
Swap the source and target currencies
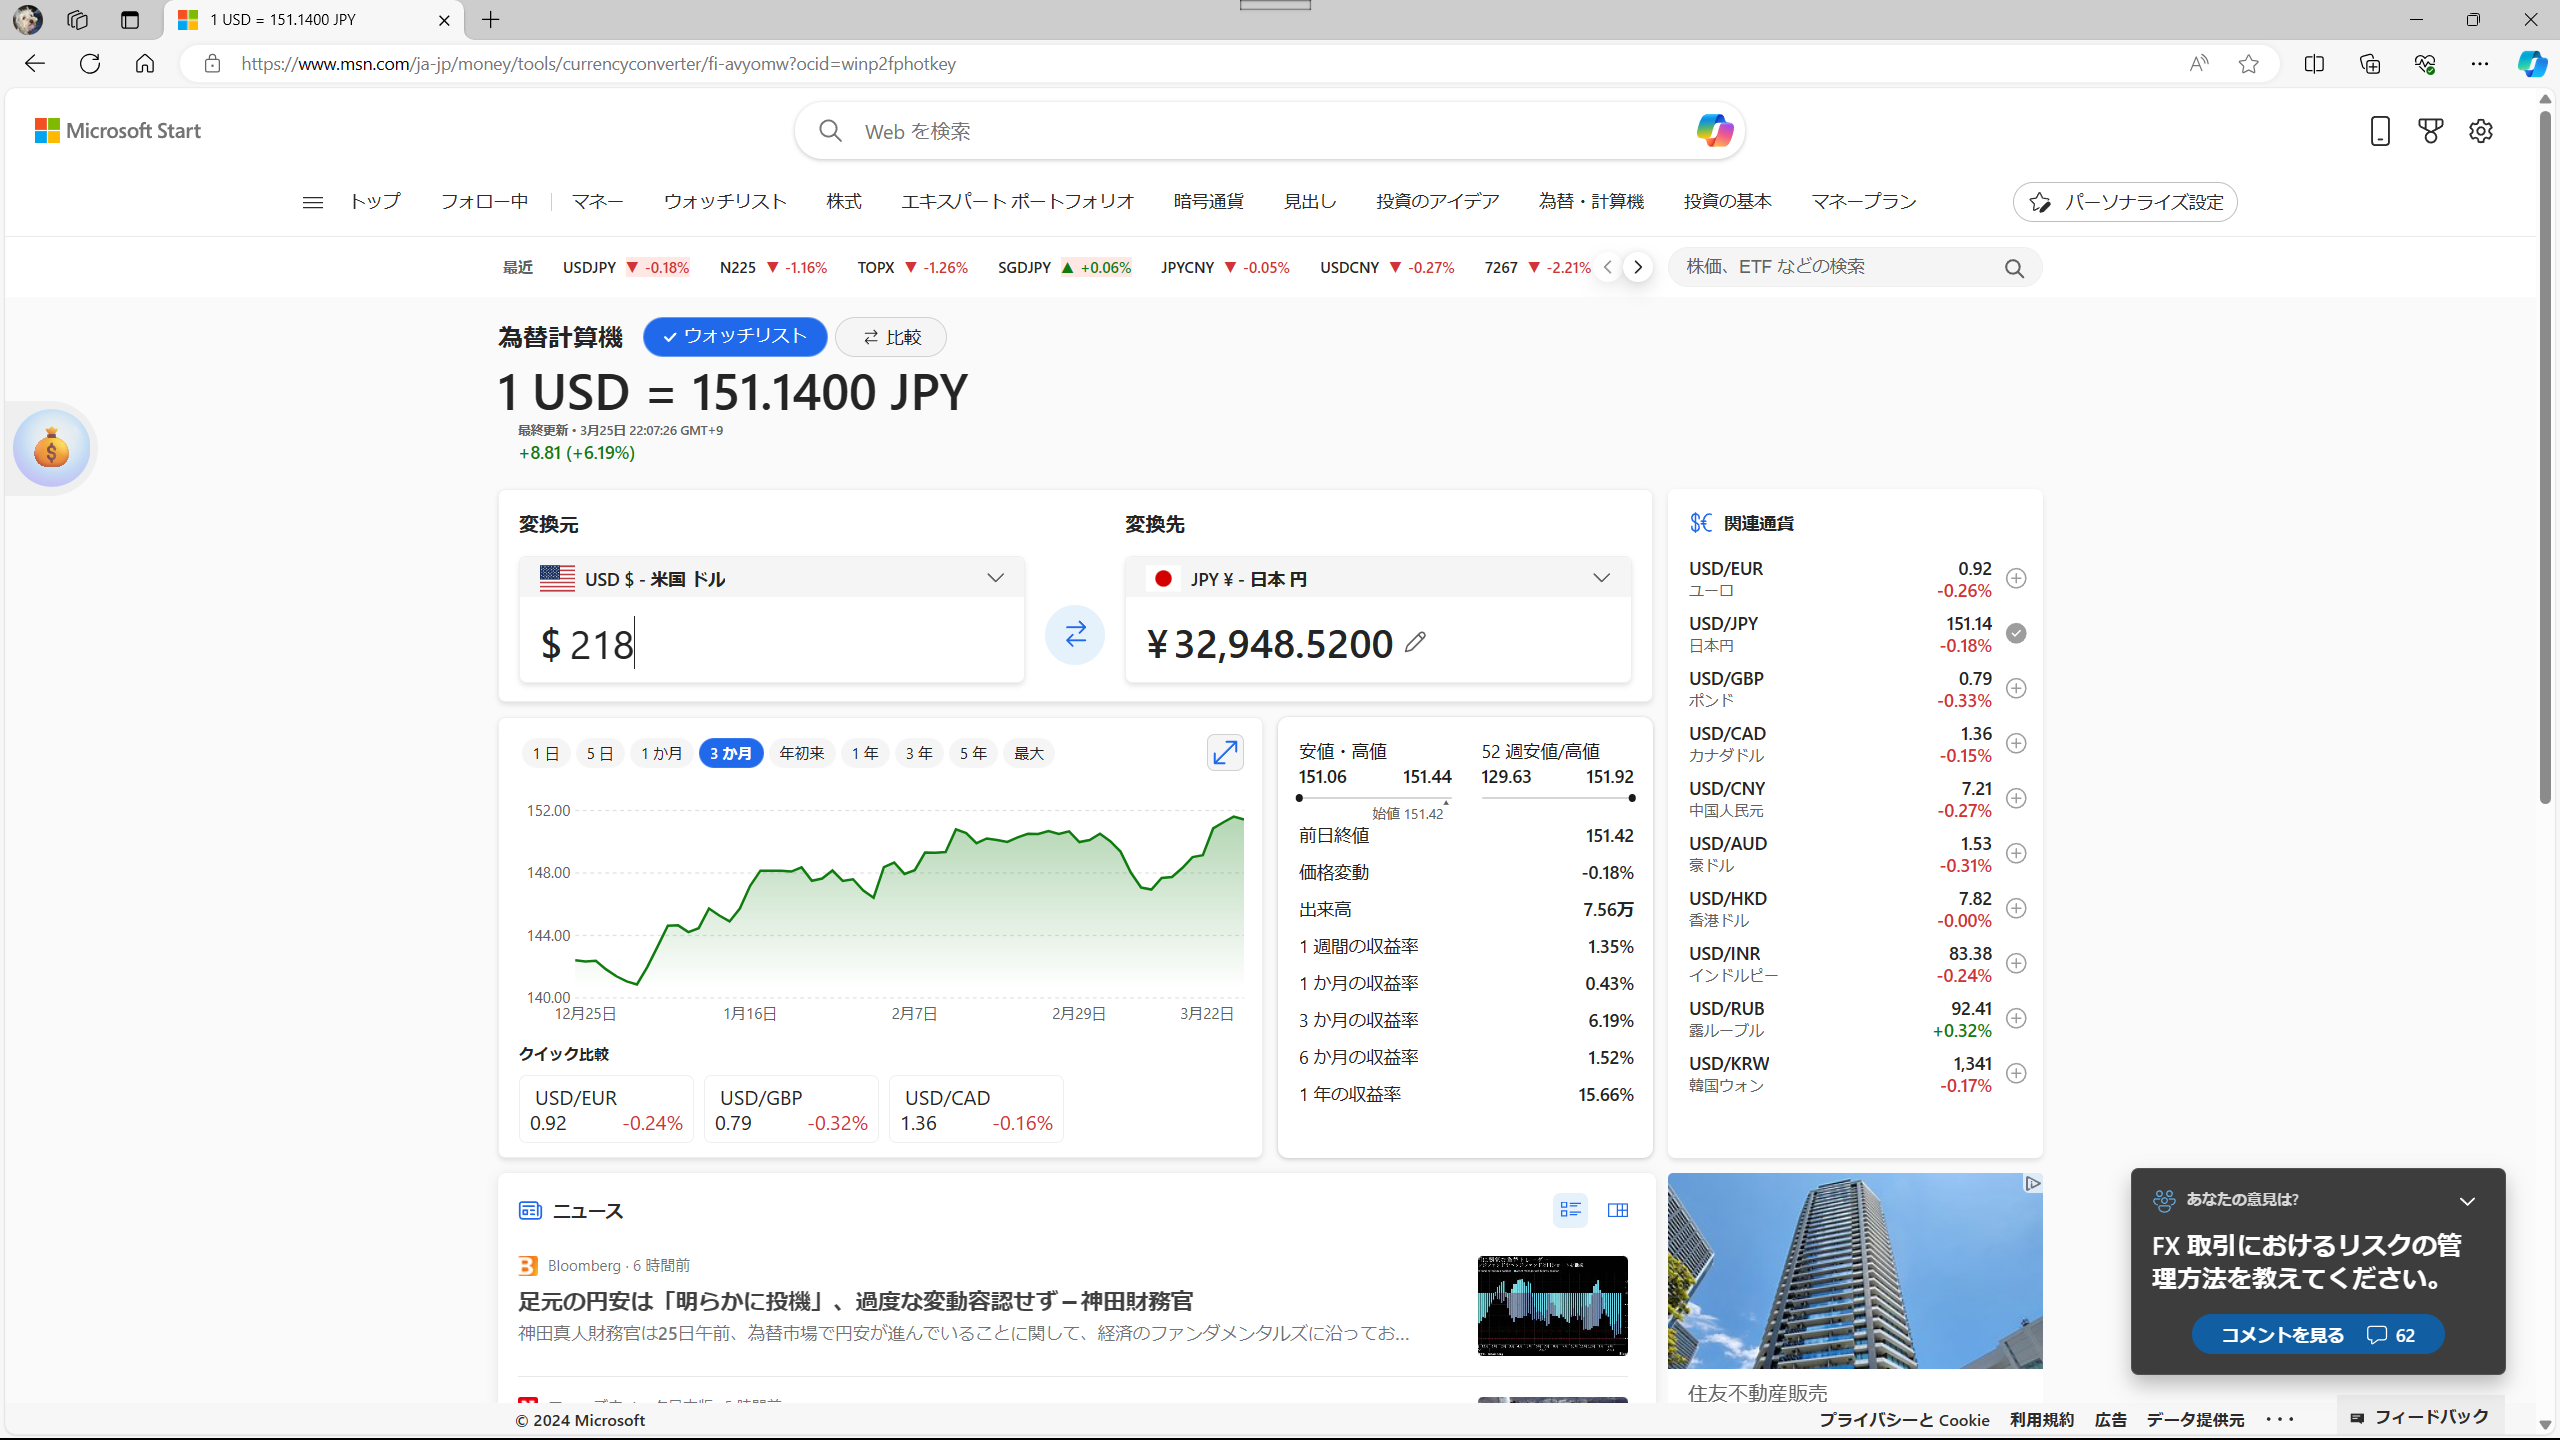click(x=1075, y=635)
